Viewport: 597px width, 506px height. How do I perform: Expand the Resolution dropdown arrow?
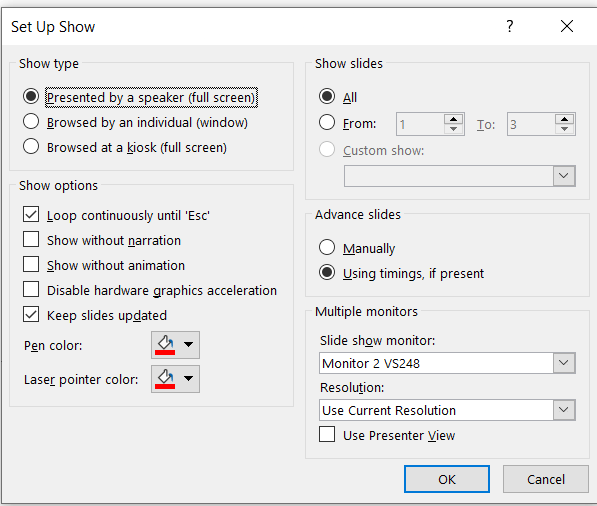[564, 410]
